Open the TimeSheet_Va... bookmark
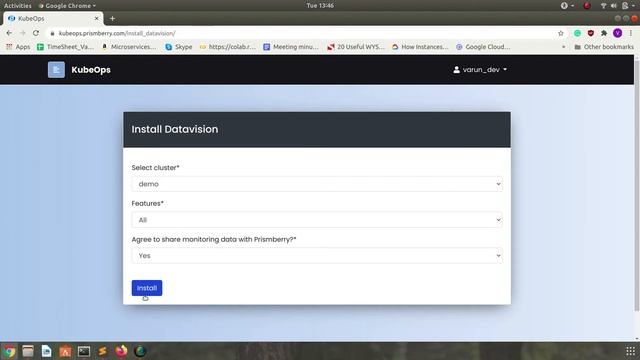 tap(65, 47)
